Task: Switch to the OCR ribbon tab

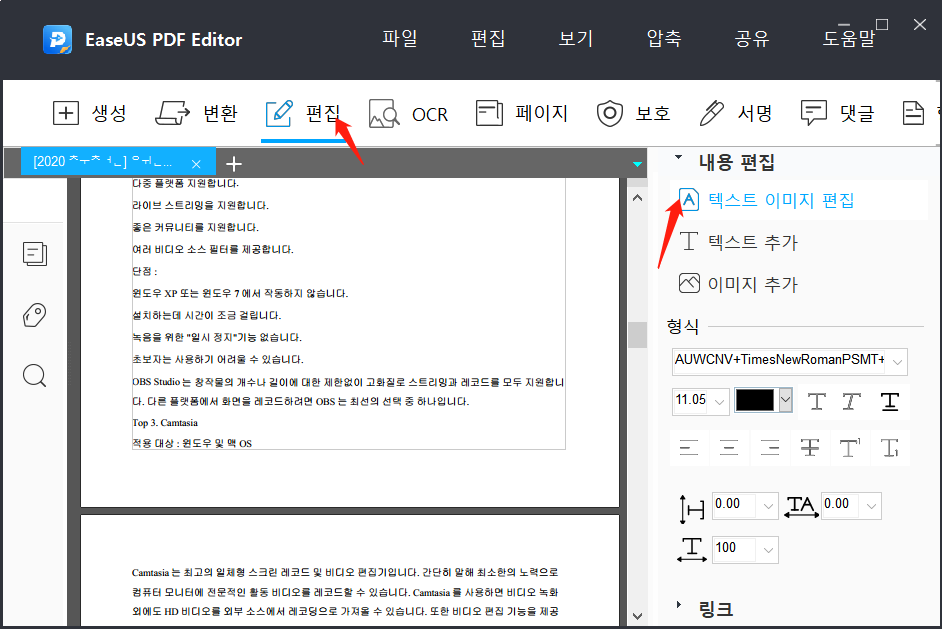Action: coord(408,113)
